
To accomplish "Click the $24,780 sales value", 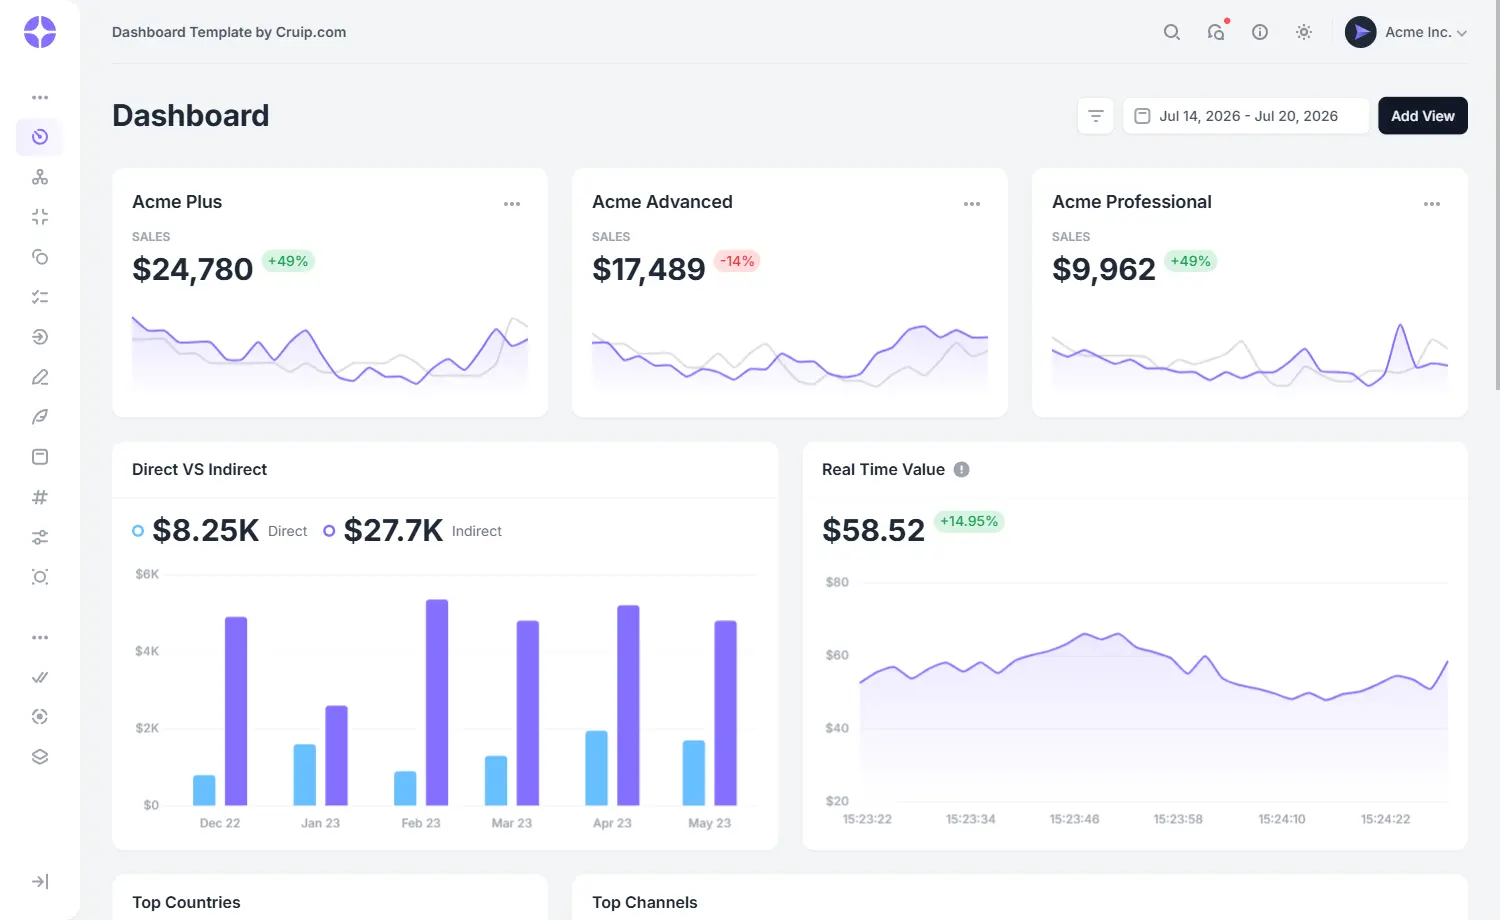I will click(193, 269).
